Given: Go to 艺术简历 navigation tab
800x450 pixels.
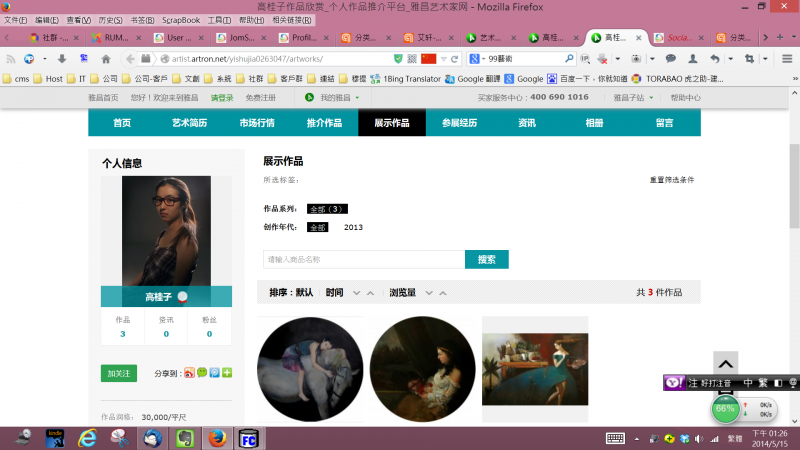Looking at the screenshot, I should coord(189,123).
